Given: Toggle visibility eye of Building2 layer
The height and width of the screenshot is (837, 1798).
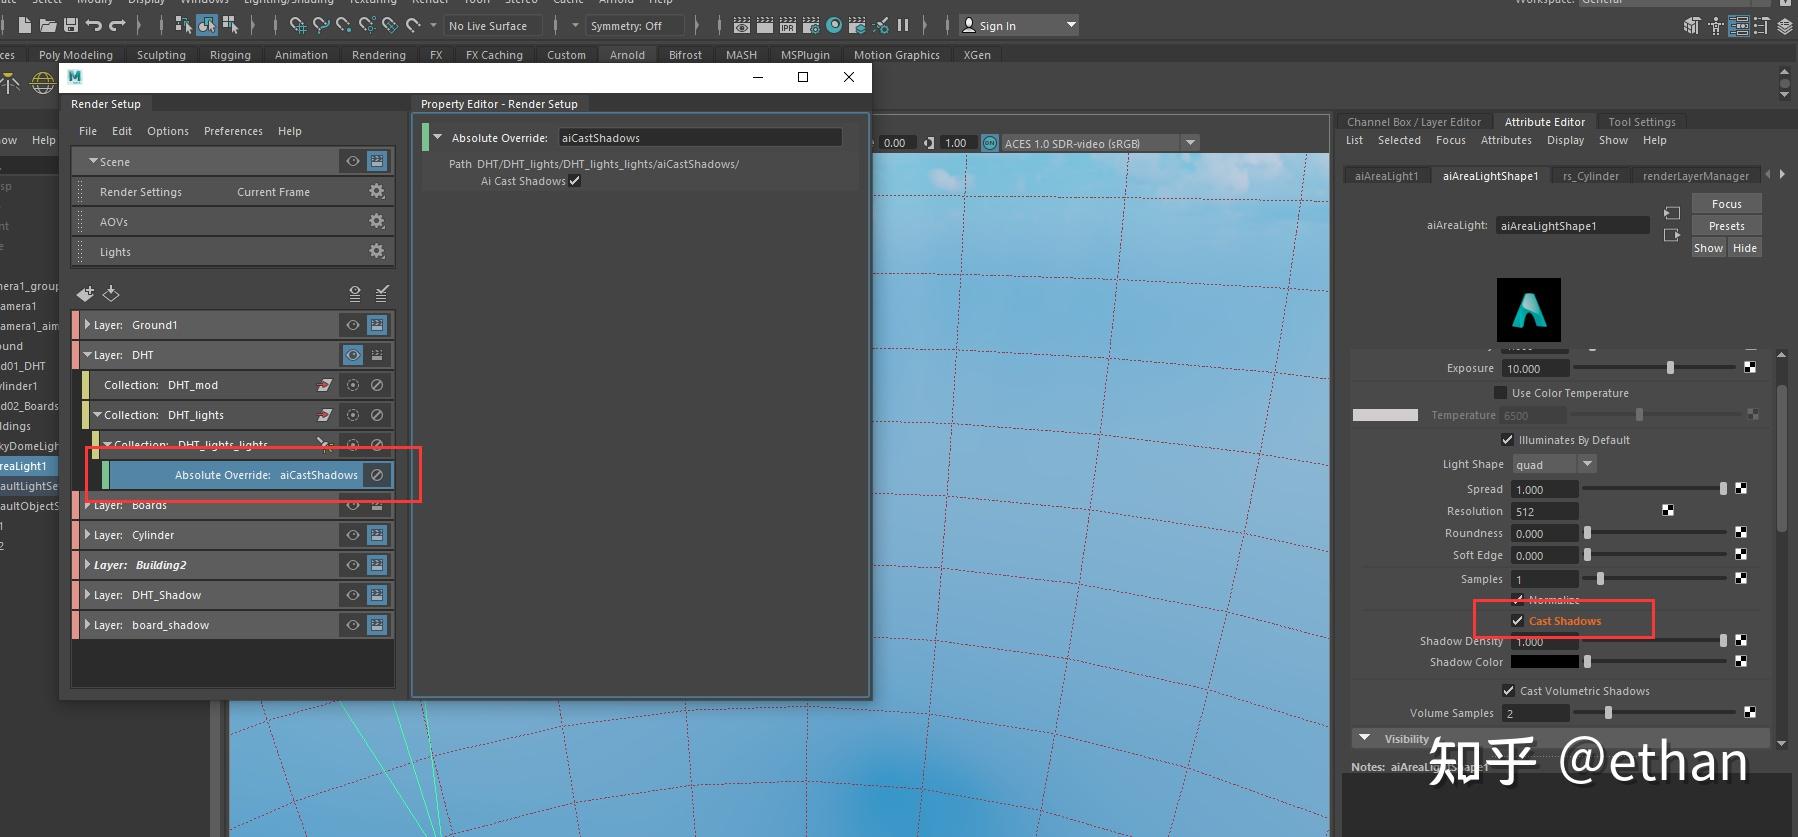Looking at the screenshot, I should (353, 565).
